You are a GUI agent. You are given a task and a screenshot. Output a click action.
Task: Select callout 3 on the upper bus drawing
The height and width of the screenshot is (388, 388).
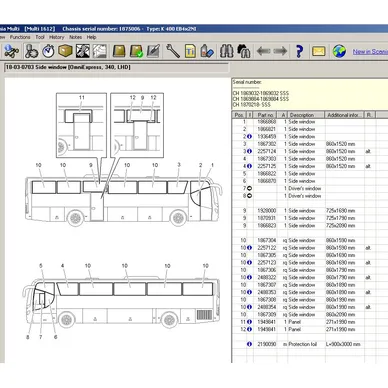179,165
